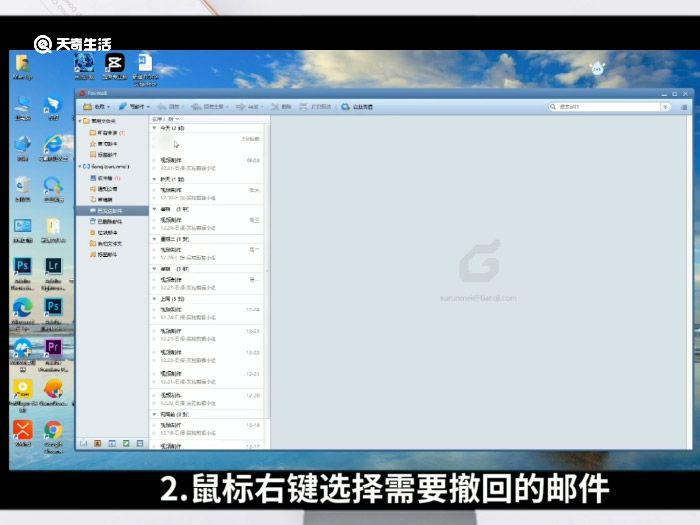Select the Lightroom (Lr) desktop shortcut
The height and width of the screenshot is (525, 700).
(x=54, y=273)
